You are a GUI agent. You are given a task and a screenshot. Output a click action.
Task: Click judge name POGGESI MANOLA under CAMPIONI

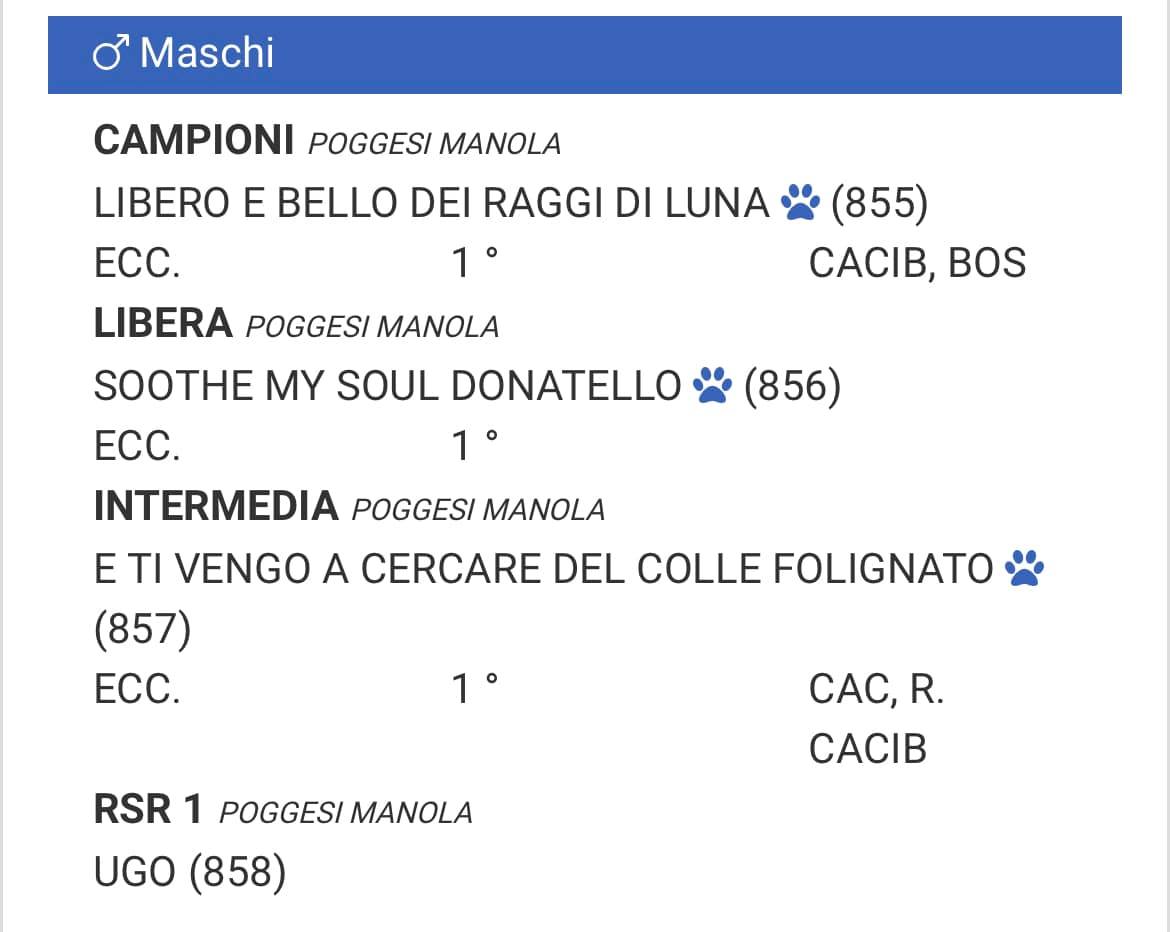(434, 144)
